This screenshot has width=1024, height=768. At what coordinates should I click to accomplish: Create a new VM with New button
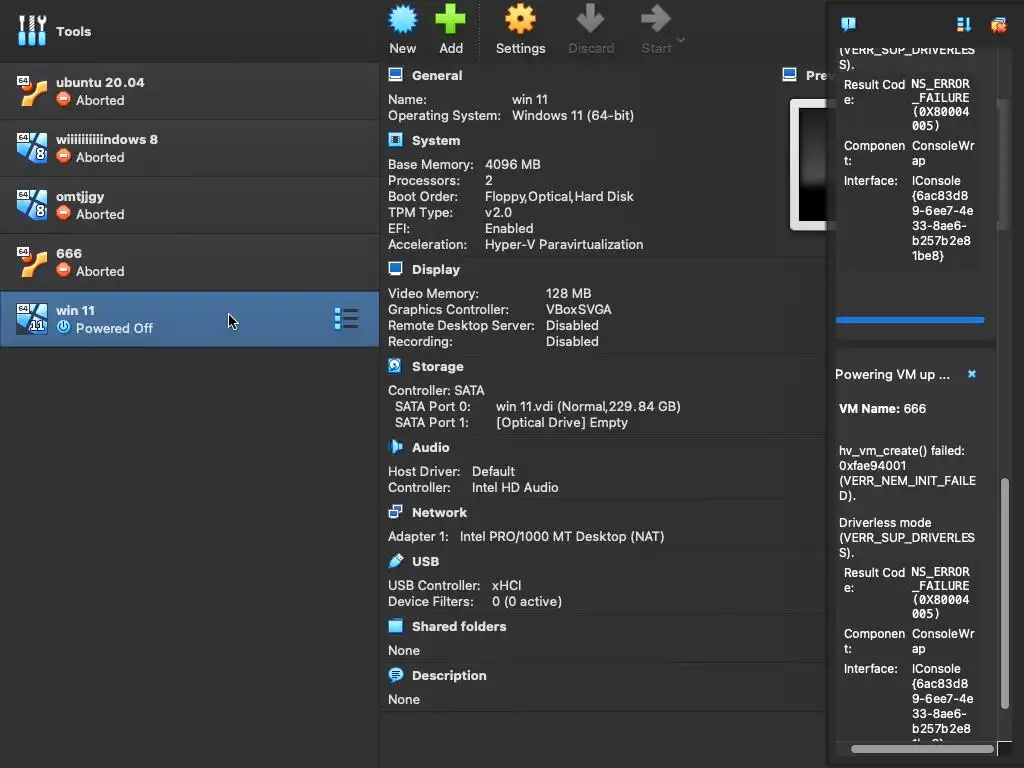(402, 29)
